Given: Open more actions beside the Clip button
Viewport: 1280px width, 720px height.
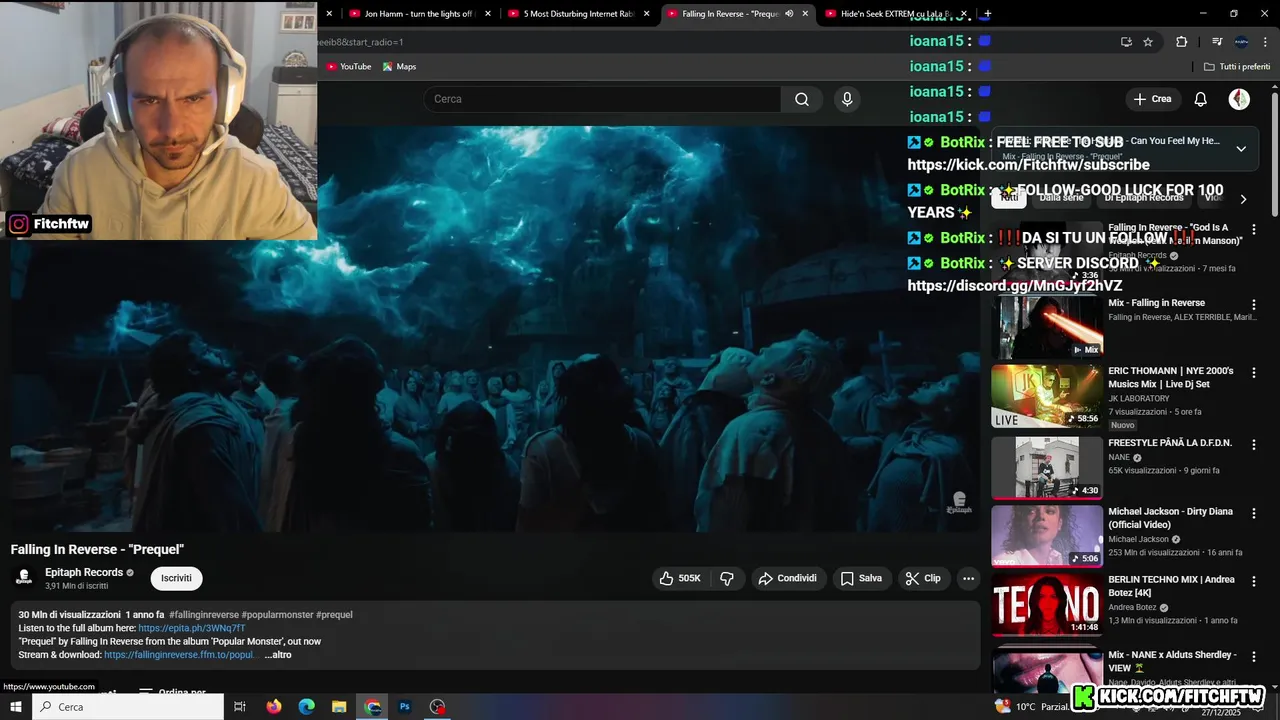Looking at the screenshot, I should point(968,578).
